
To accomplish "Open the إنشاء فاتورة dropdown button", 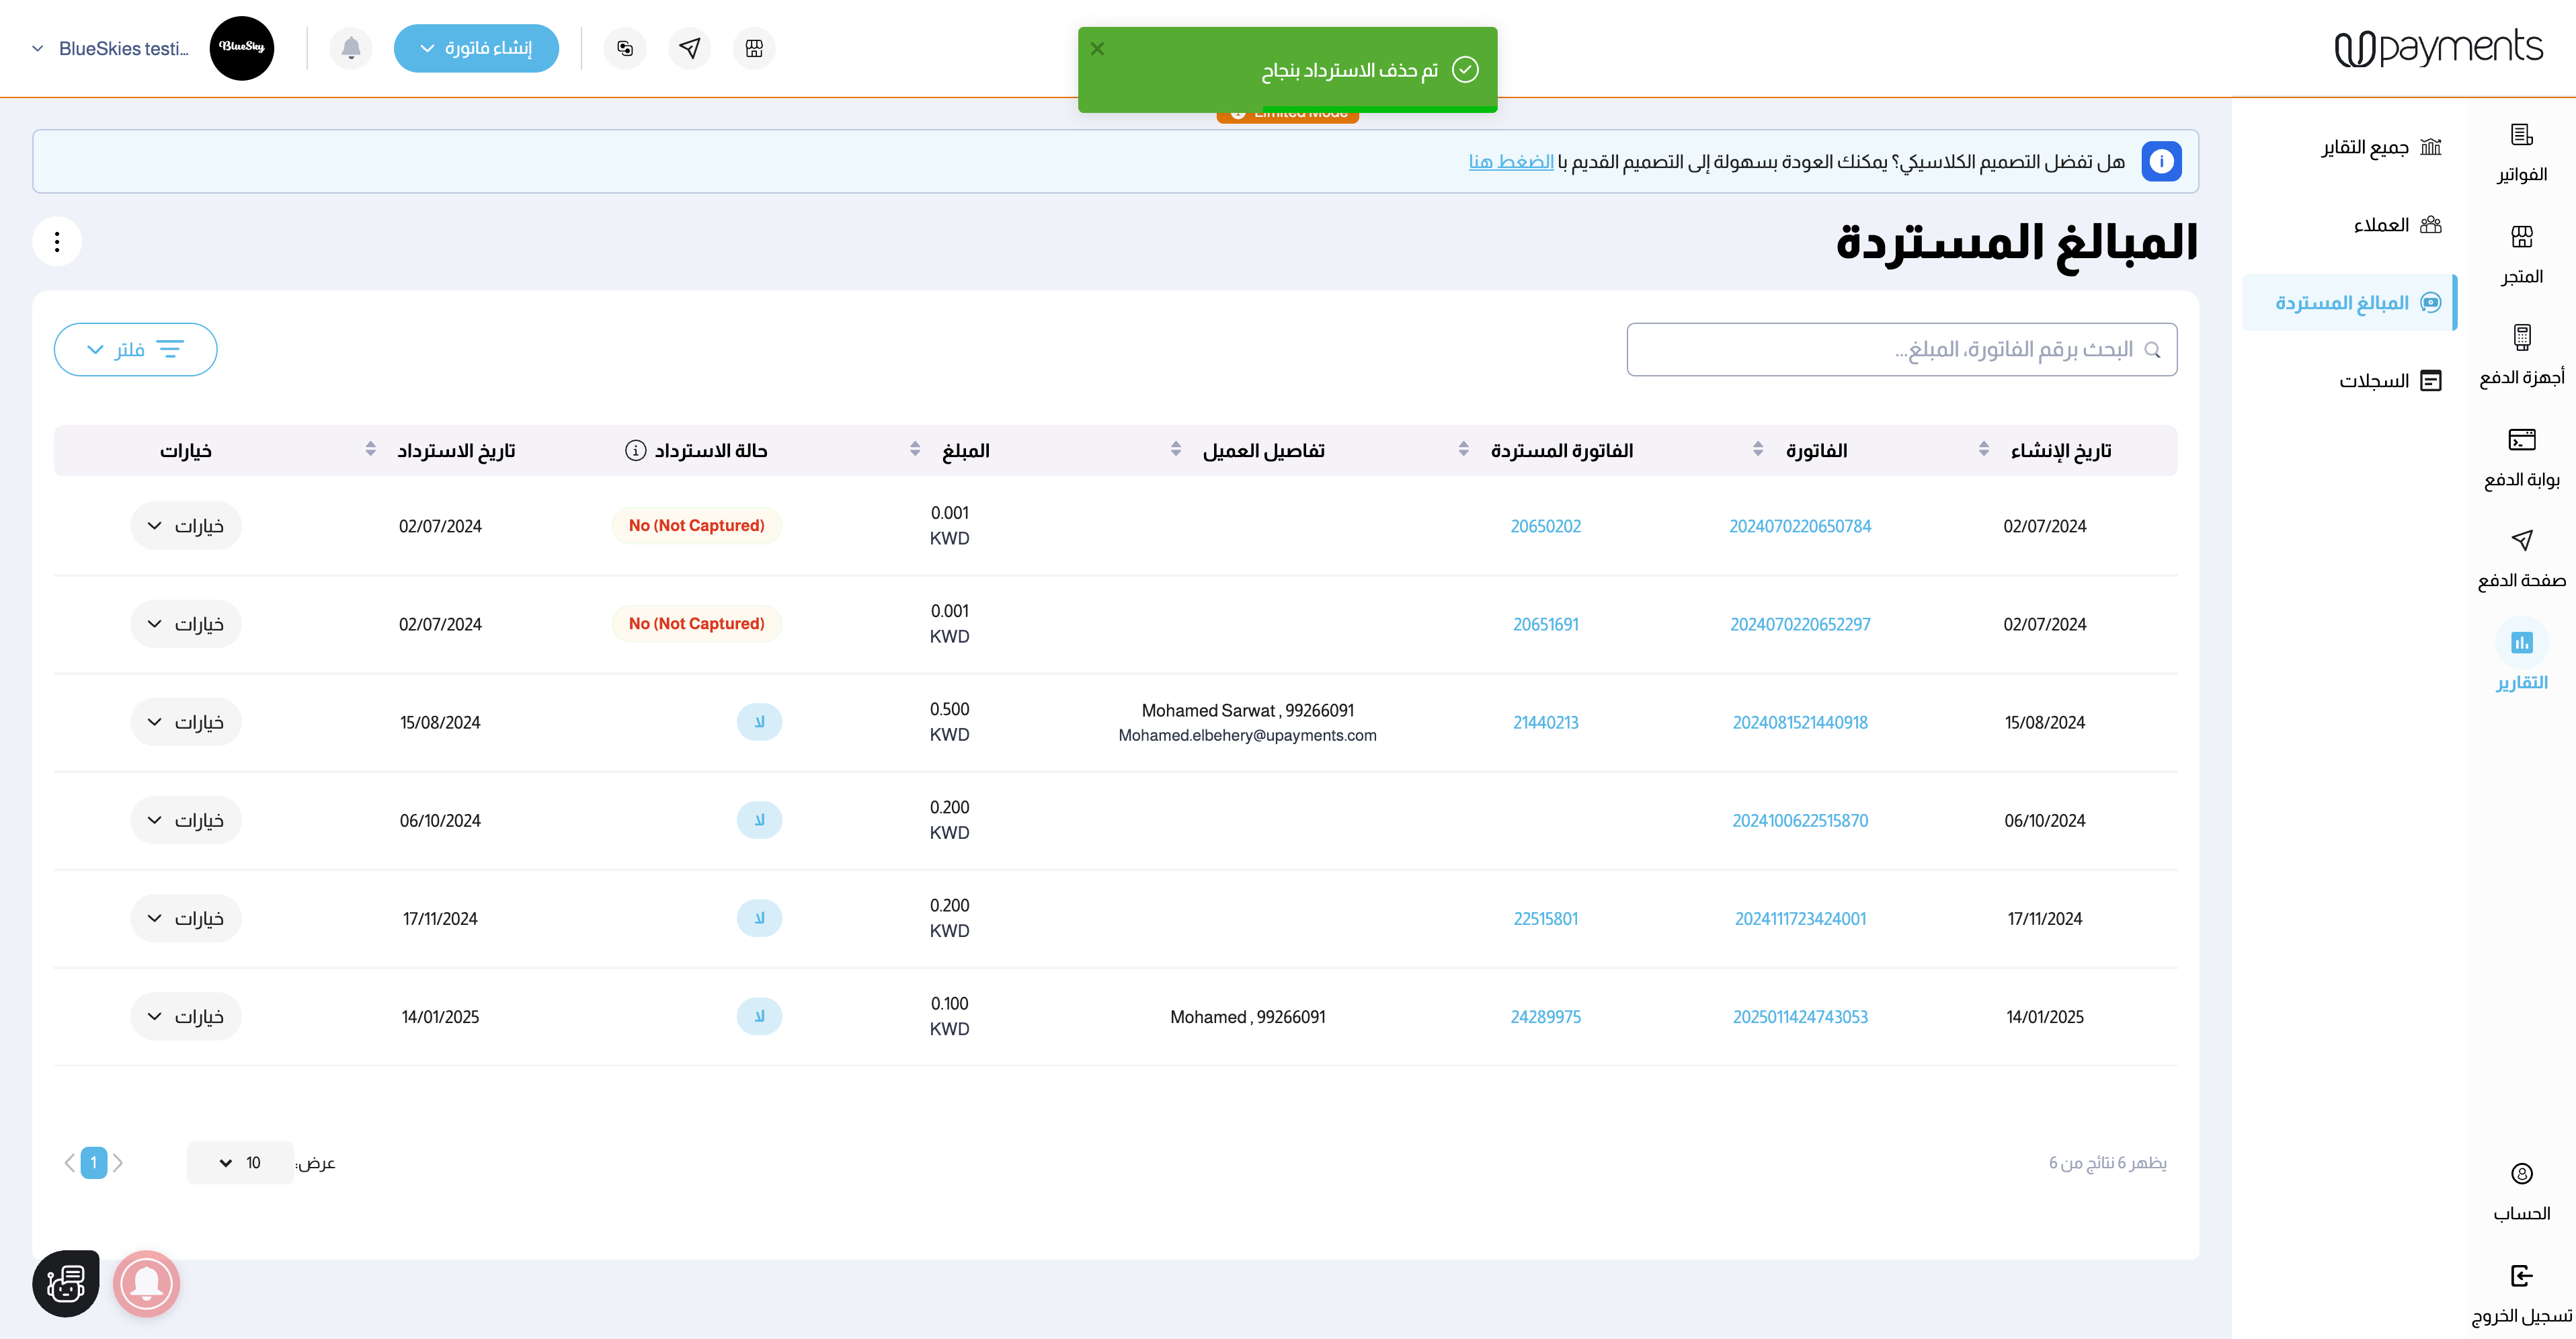I will [x=476, y=48].
